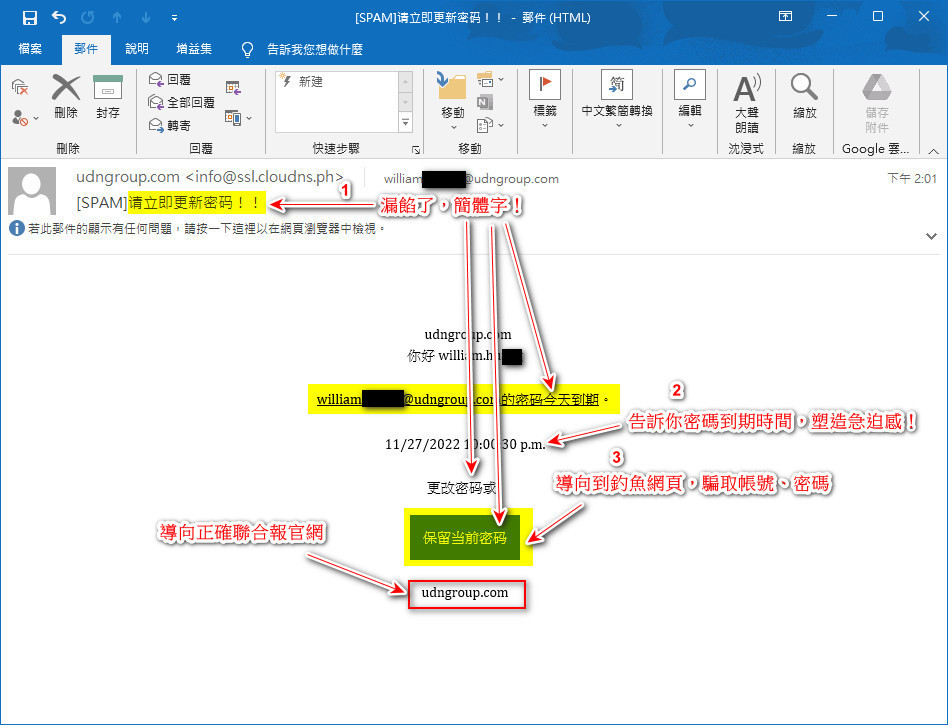Delete the message with the 刪除 button
The height and width of the screenshot is (725, 948).
(x=66, y=97)
